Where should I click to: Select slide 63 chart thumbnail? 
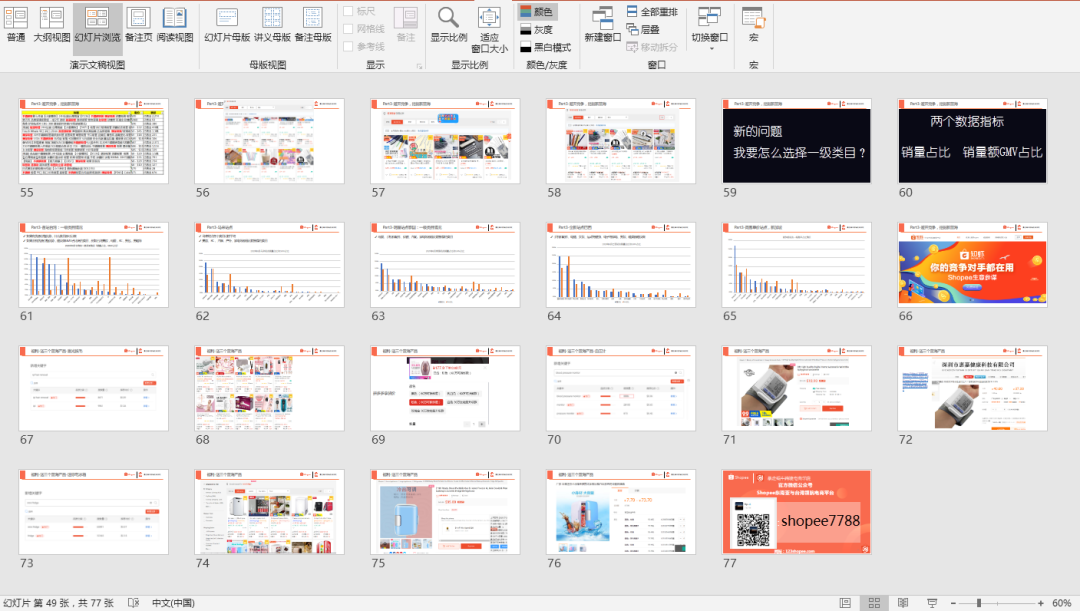[x=445, y=265]
